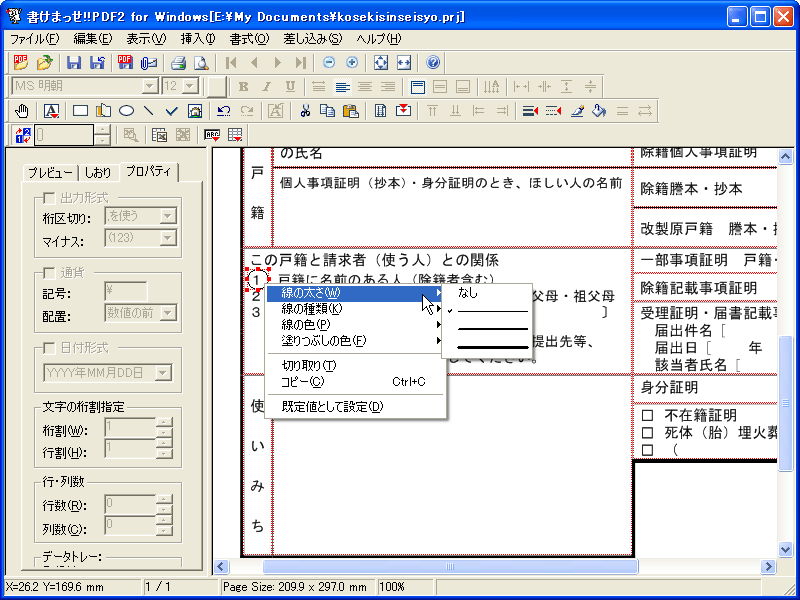Click the fit whole page icon
Screen dimensions: 800x600
[381, 62]
